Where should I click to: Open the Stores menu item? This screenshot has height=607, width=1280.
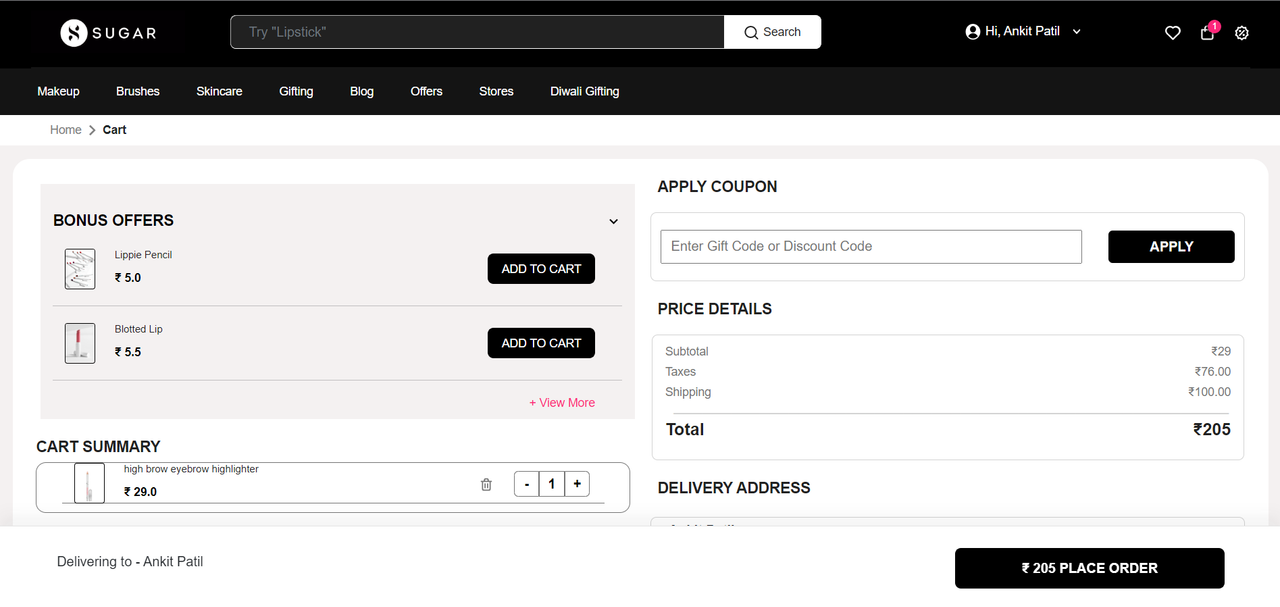click(496, 91)
